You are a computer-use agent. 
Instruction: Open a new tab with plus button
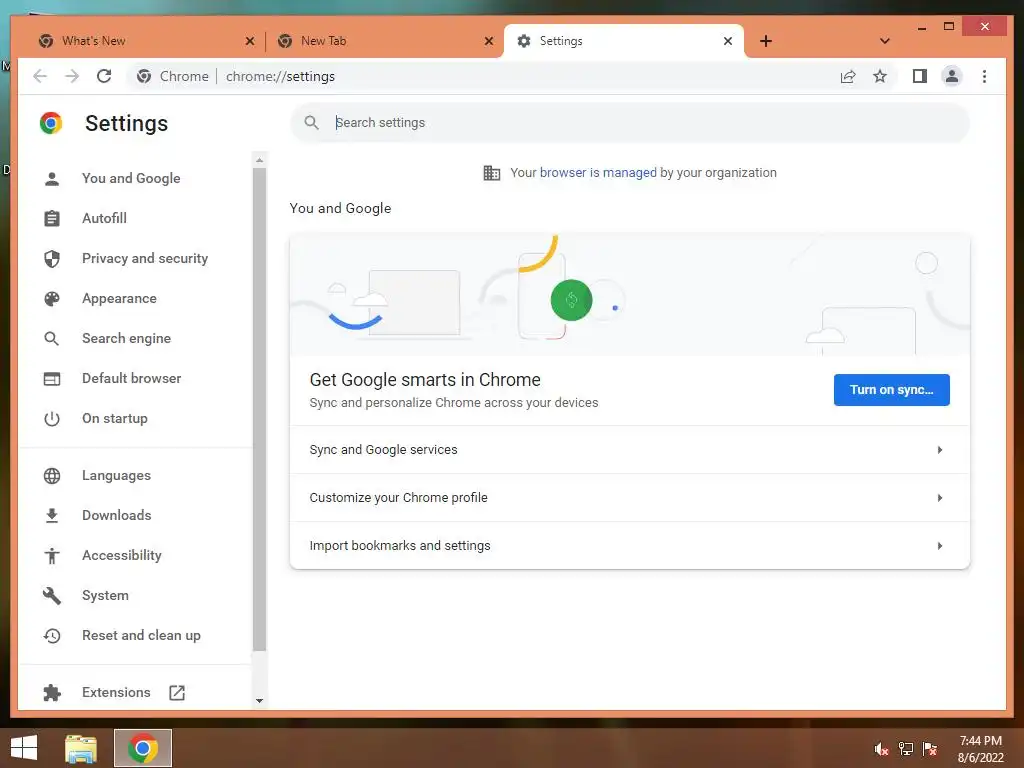point(766,41)
